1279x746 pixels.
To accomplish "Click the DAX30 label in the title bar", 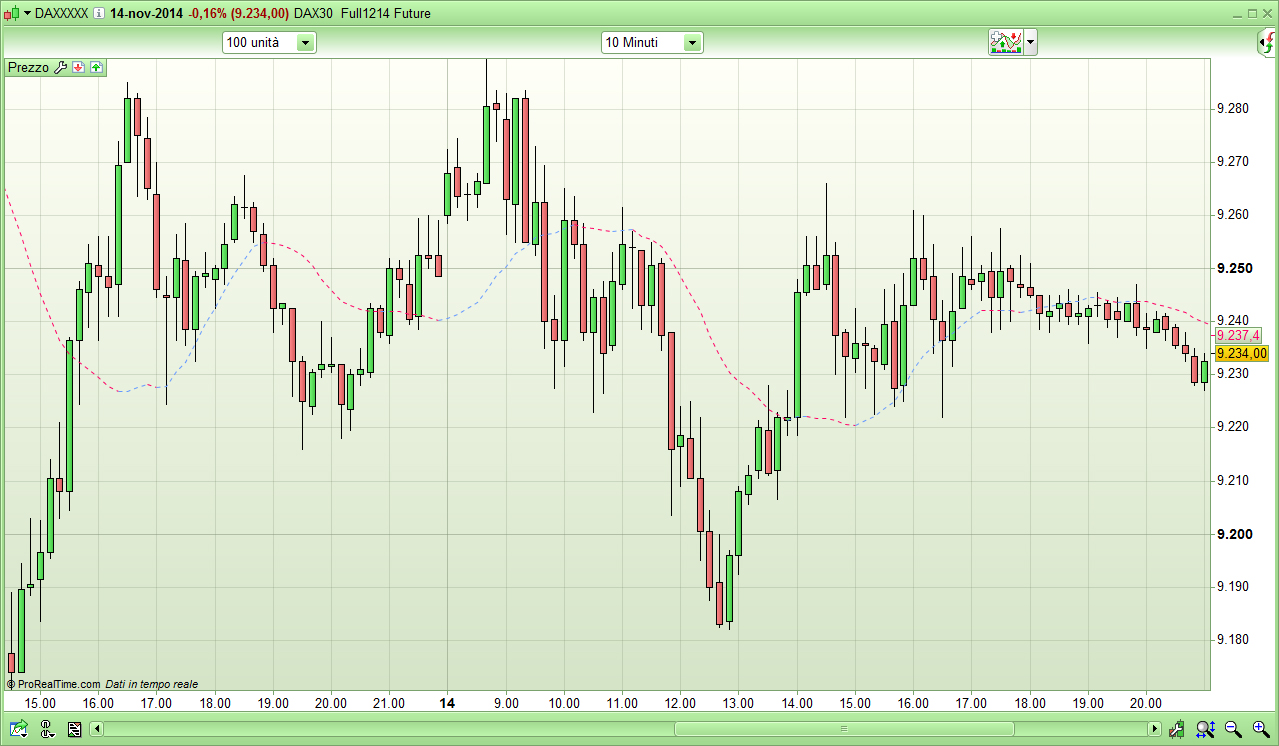I will 315,14.
